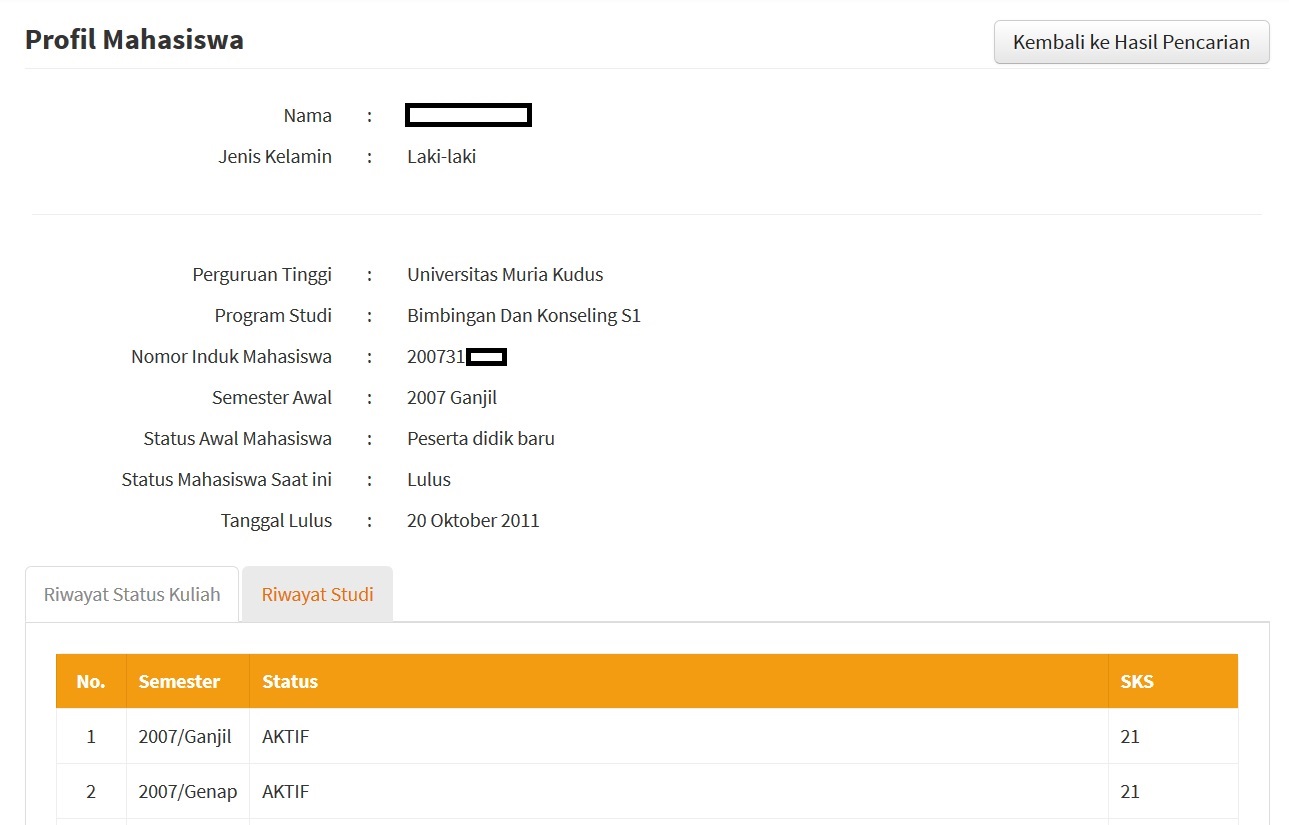The width and height of the screenshot is (1289, 825).
Task: Click the graduation date 20 Oktober 2011
Action: [x=473, y=520]
